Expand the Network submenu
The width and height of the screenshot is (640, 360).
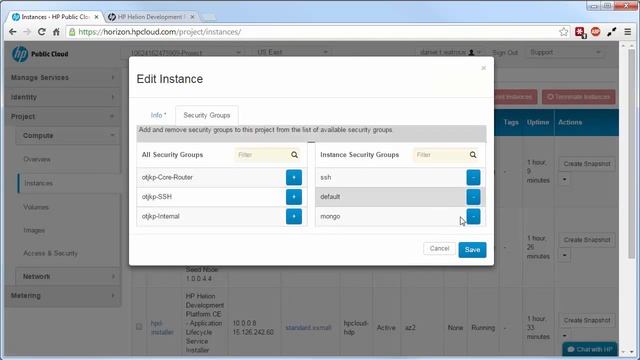pyautogui.click(x=68, y=276)
